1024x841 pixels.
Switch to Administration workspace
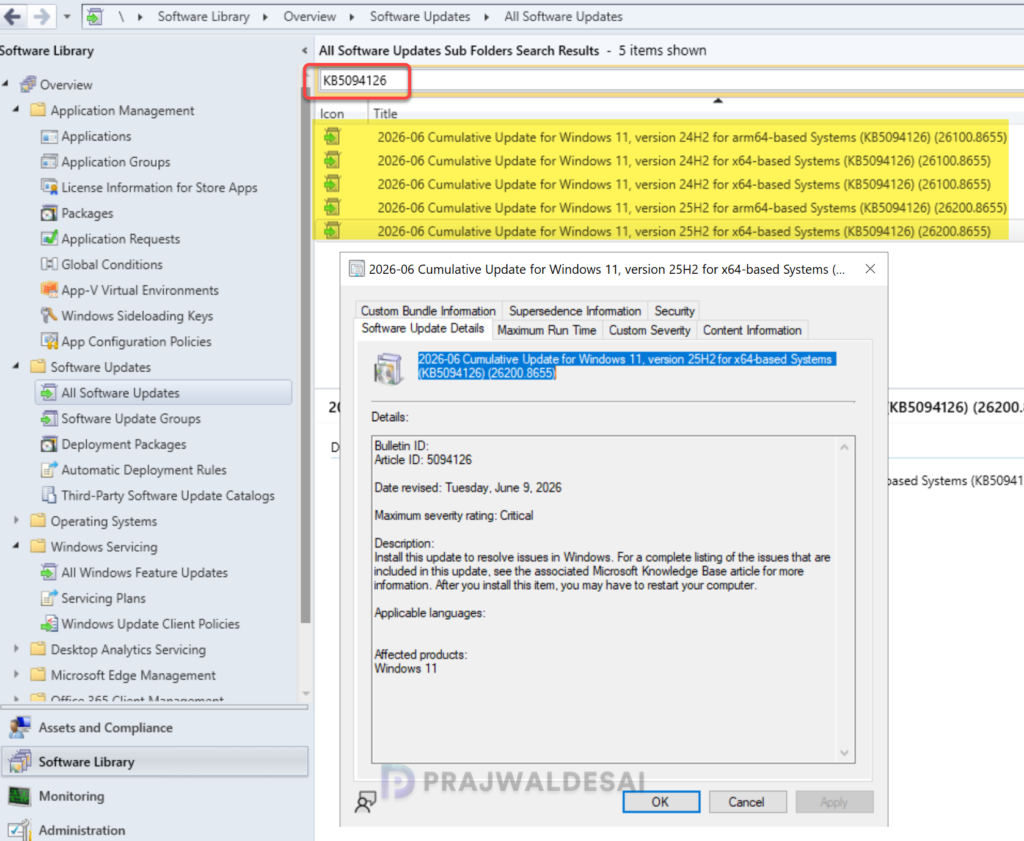(155, 830)
